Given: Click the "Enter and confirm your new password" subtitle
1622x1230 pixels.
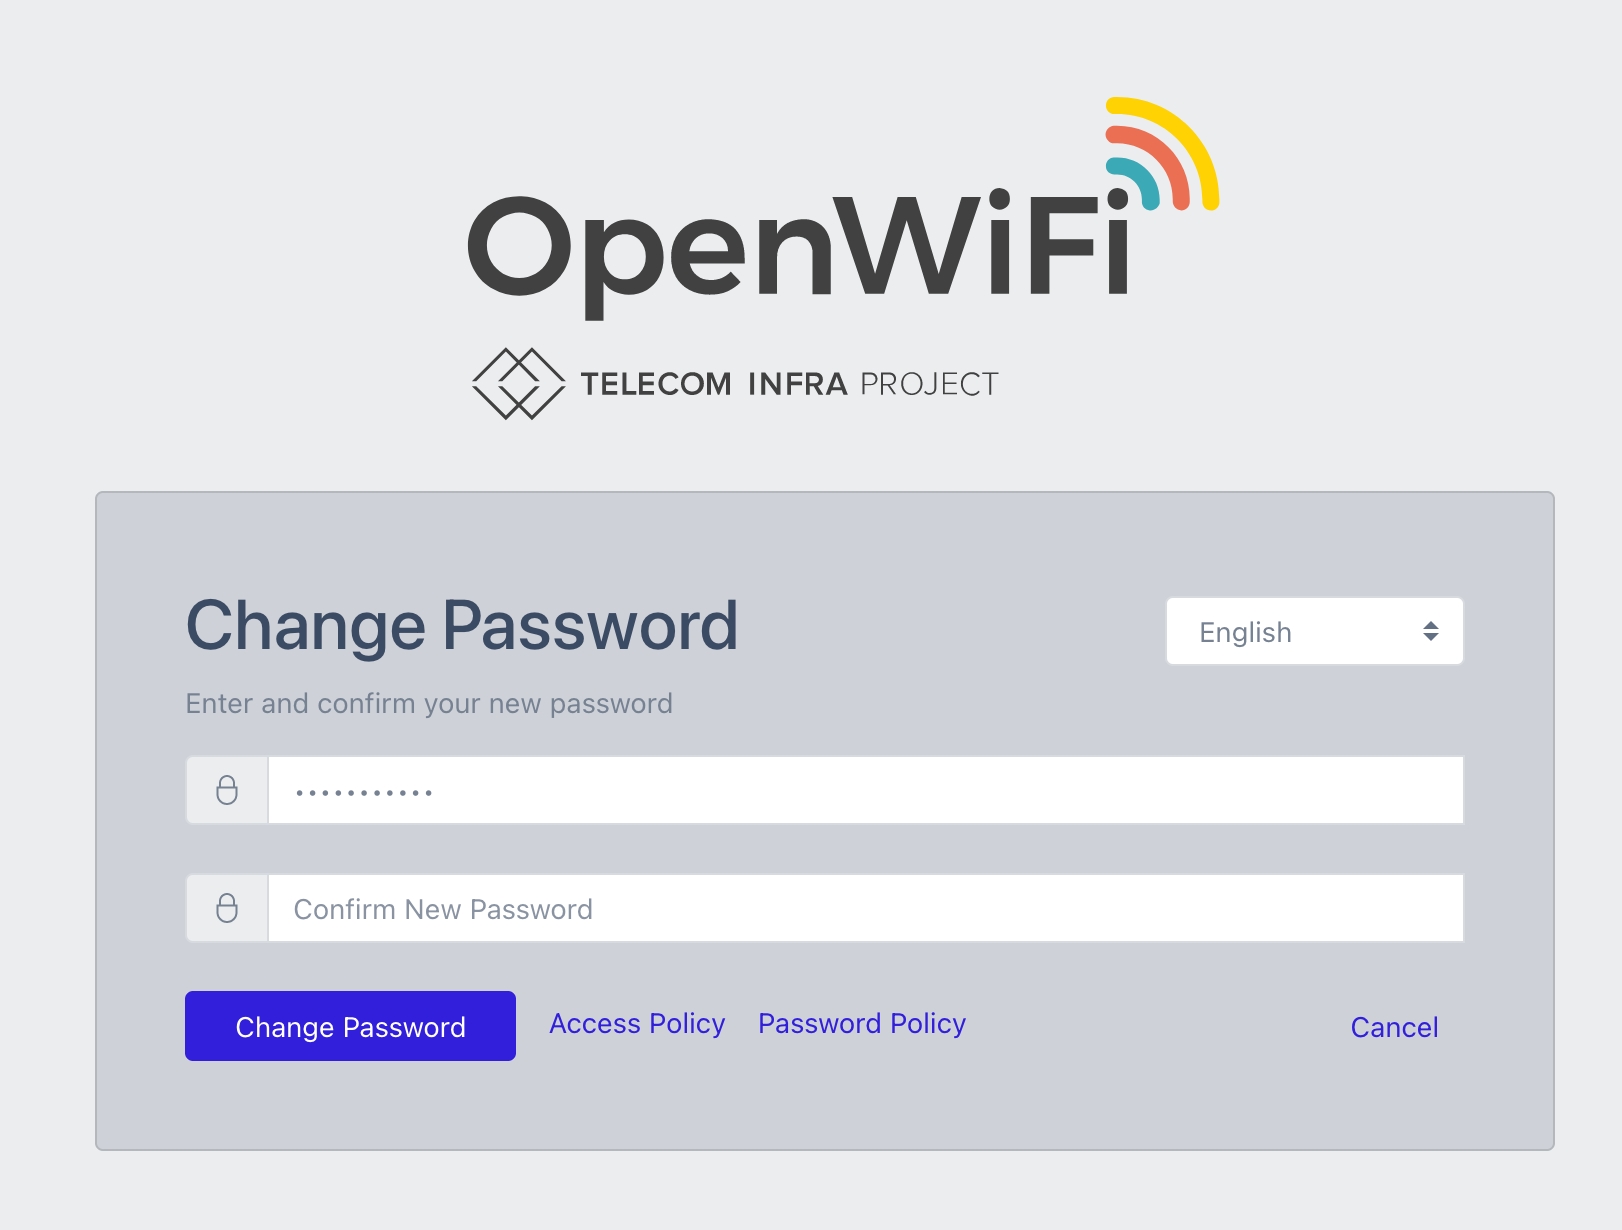Looking at the screenshot, I should click(429, 703).
